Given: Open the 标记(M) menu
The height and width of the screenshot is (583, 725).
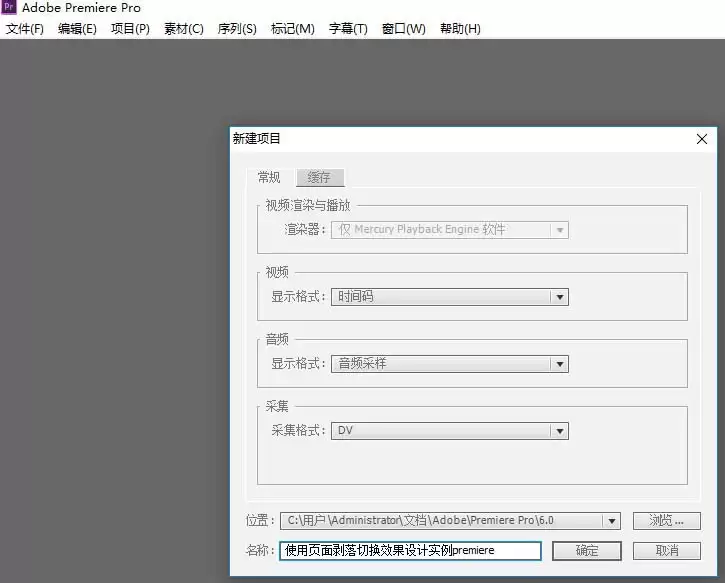Looking at the screenshot, I should pyautogui.click(x=292, y=29).
